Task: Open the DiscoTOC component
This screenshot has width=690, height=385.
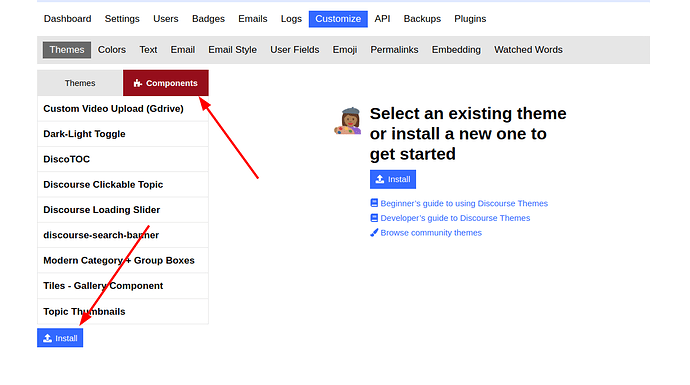Action: coord(123,159)
